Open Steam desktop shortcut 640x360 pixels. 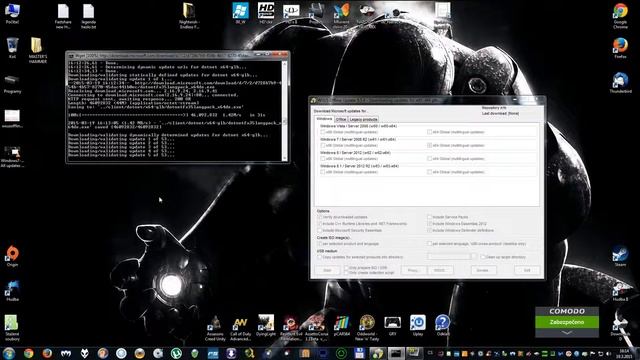(x=620, y=257)
